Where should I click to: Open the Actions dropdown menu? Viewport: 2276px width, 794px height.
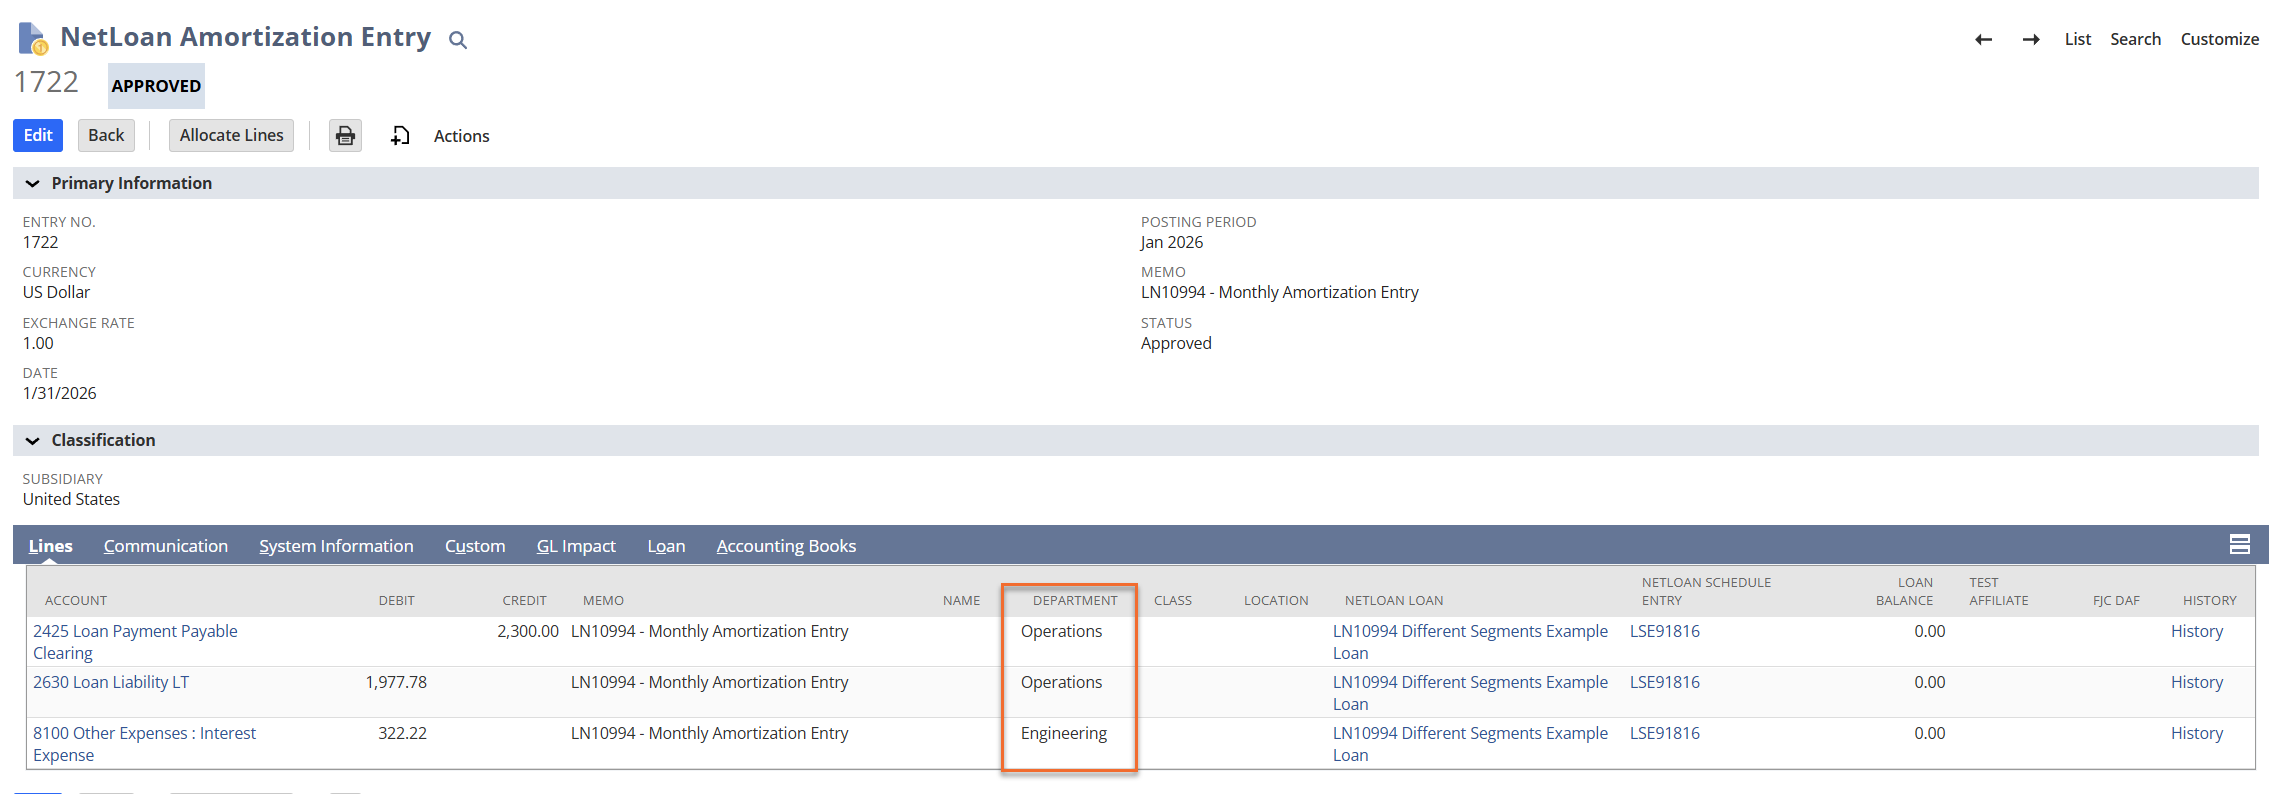pos(461,136)
